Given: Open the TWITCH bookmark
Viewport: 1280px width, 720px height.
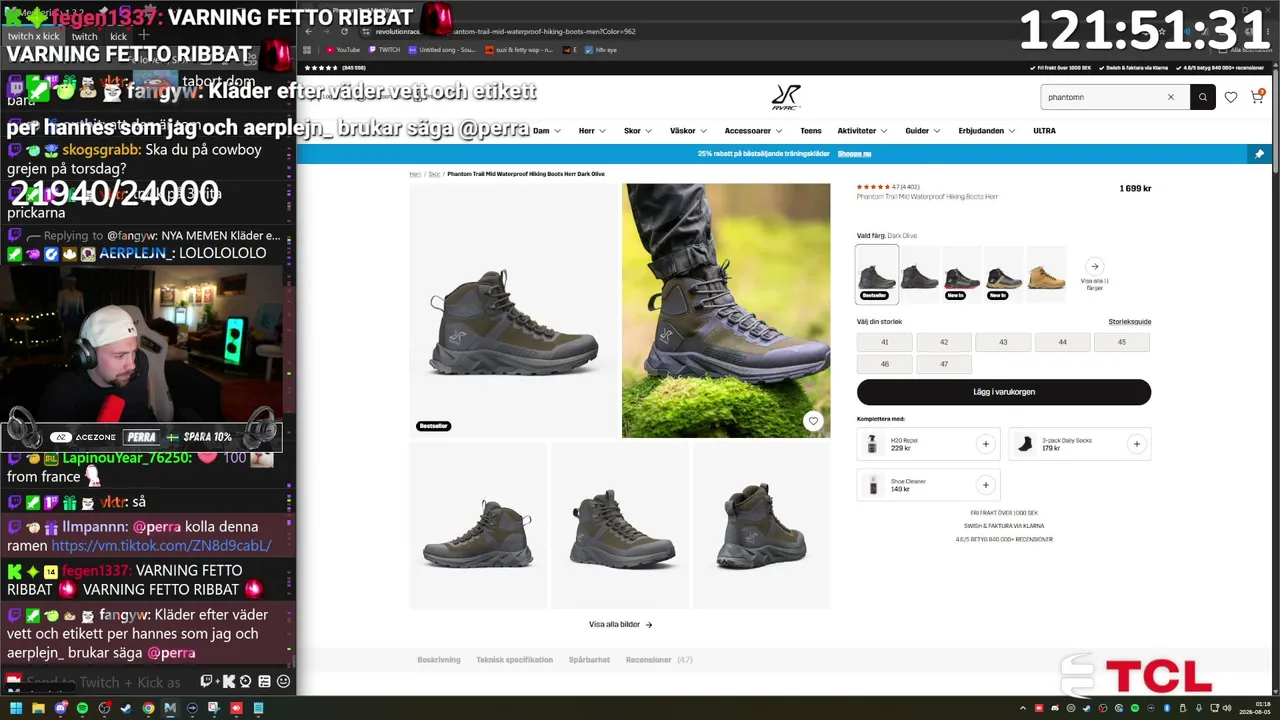Looking at the screenshot, I should [384, 49].
